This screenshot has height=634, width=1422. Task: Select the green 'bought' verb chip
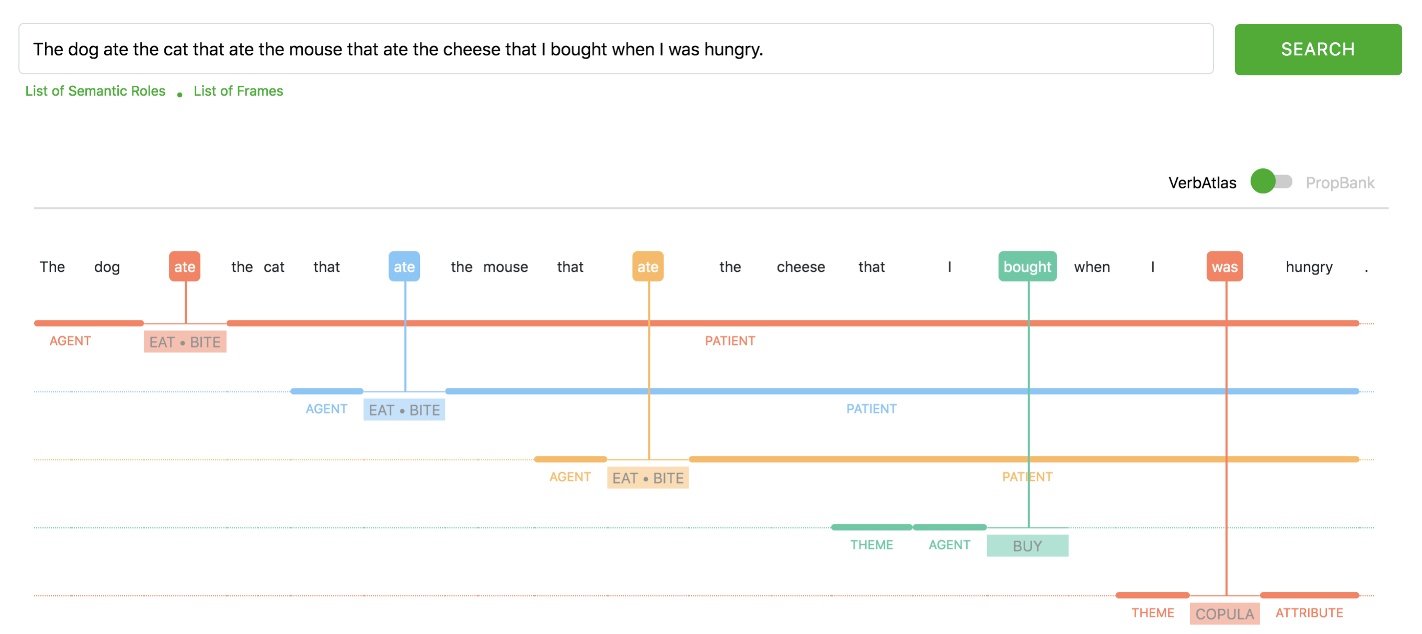[x=1027, y=267]
